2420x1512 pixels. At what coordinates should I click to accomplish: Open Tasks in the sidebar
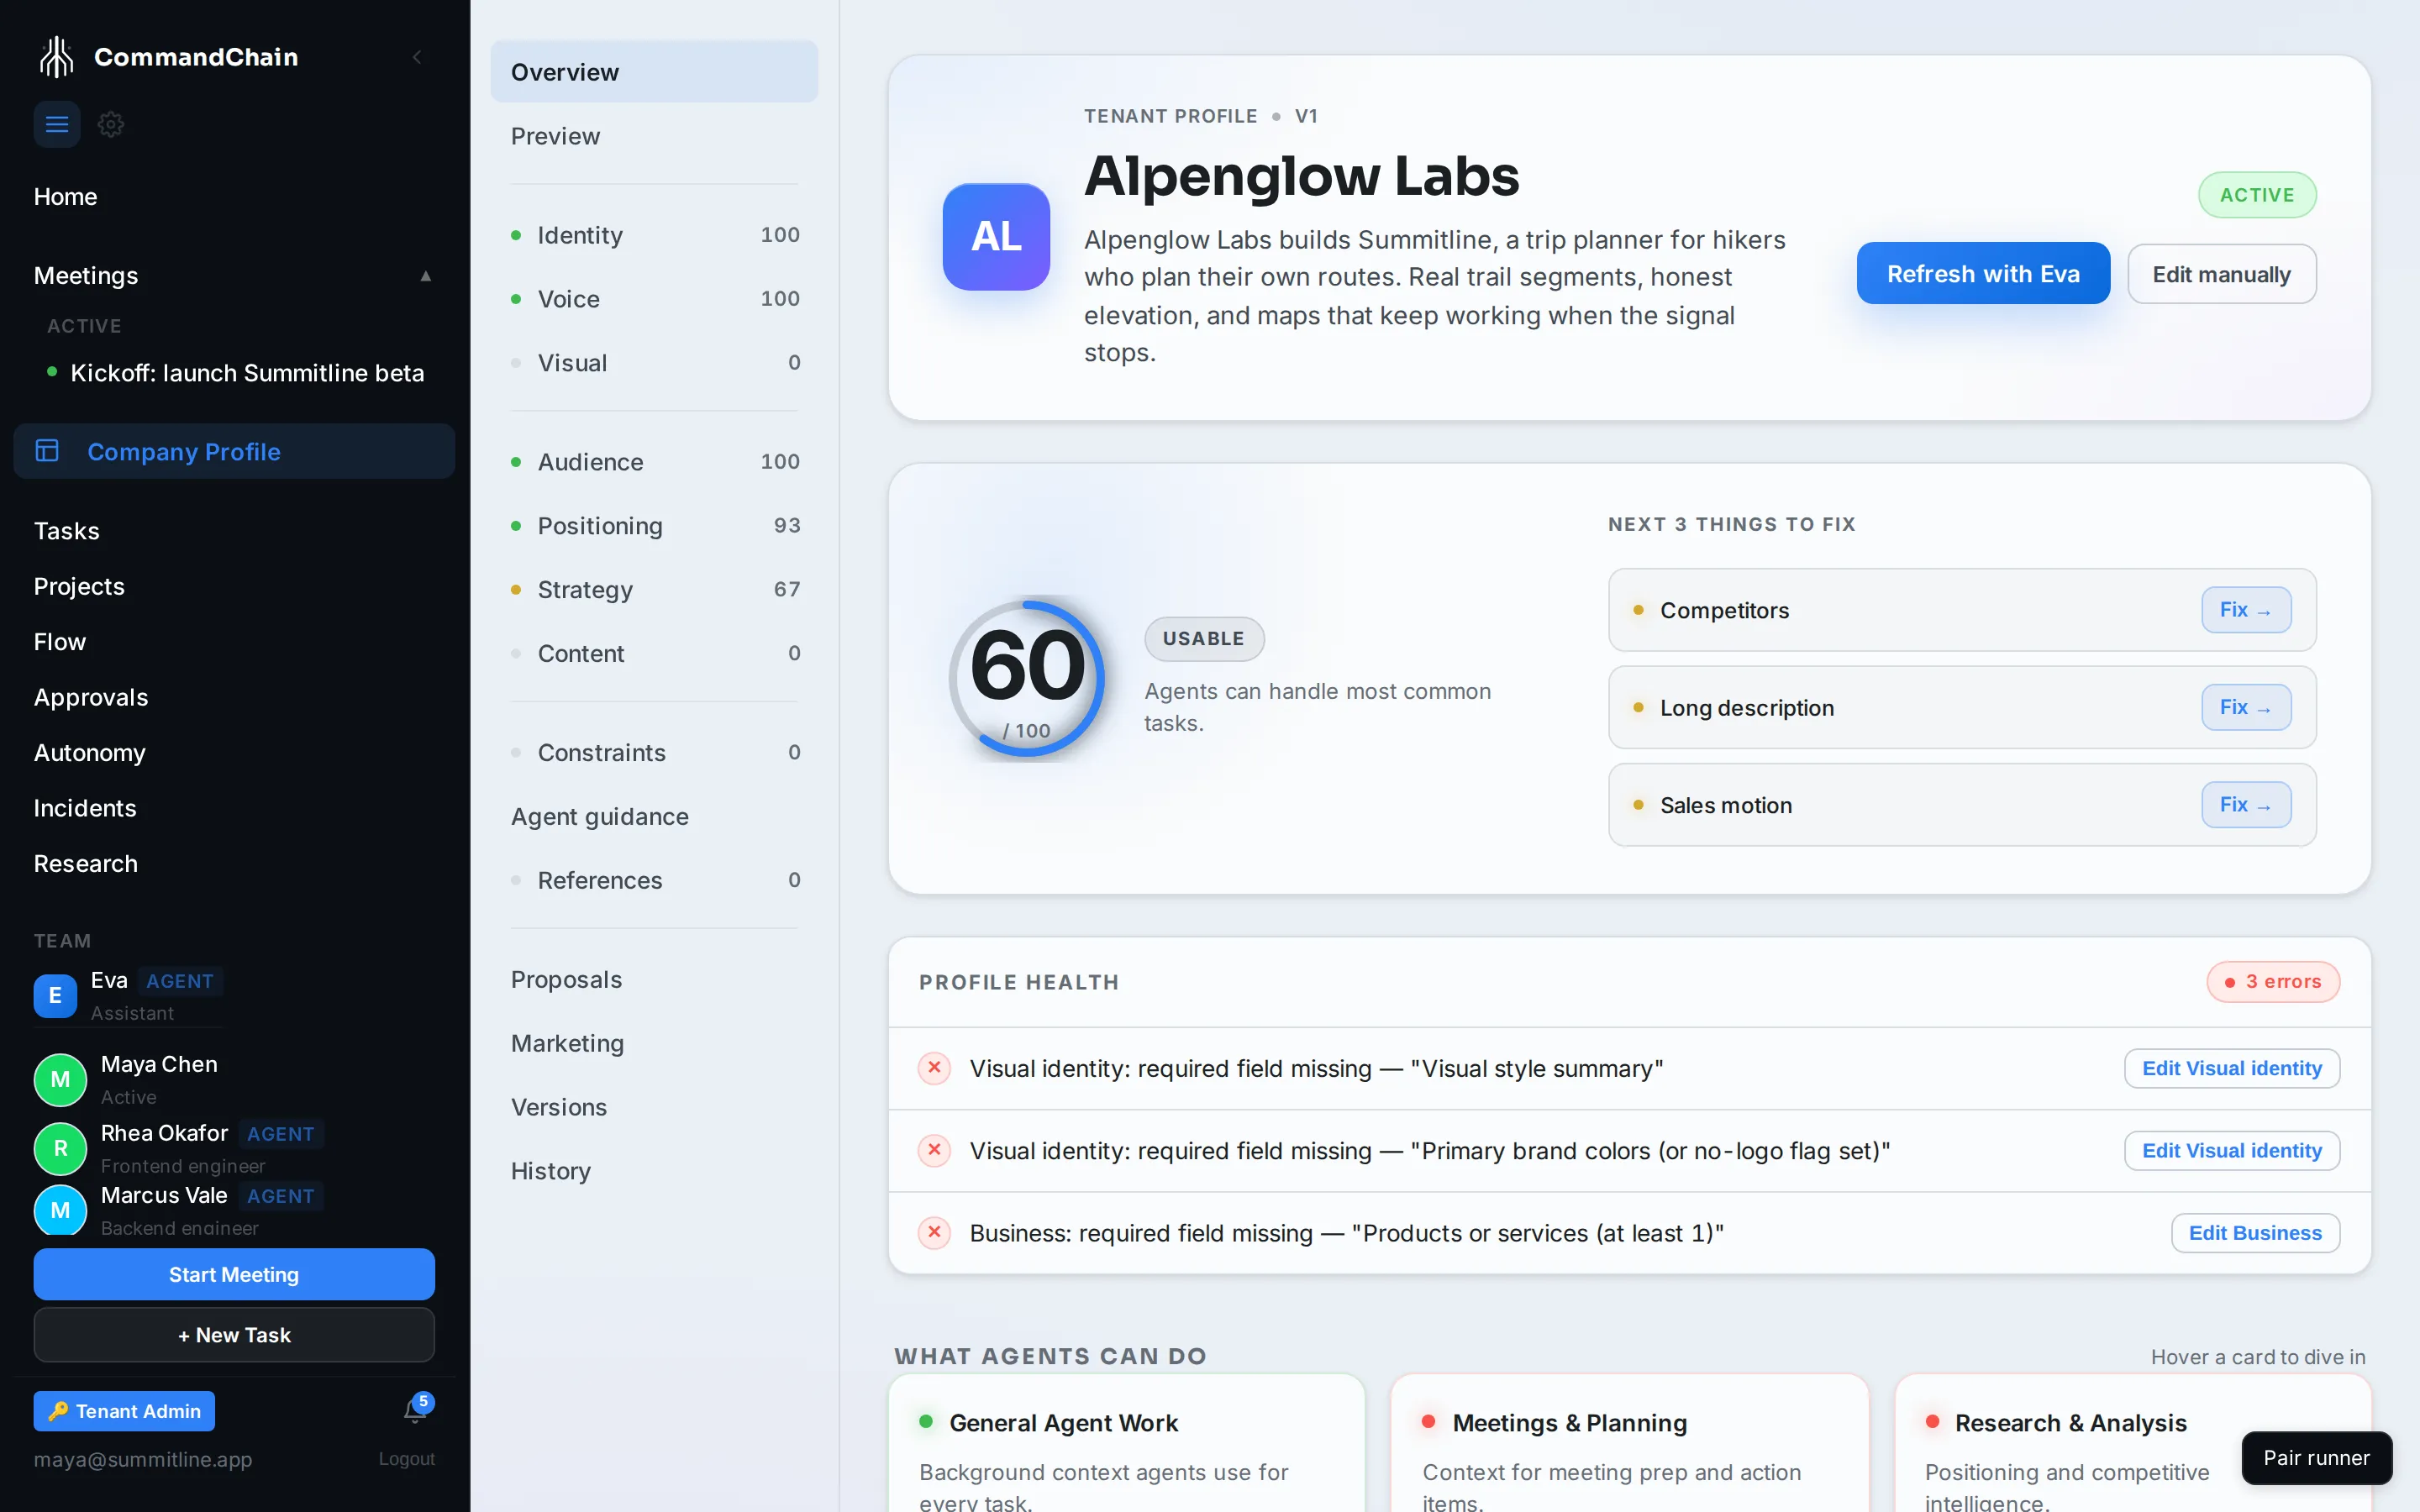point(66,531)
